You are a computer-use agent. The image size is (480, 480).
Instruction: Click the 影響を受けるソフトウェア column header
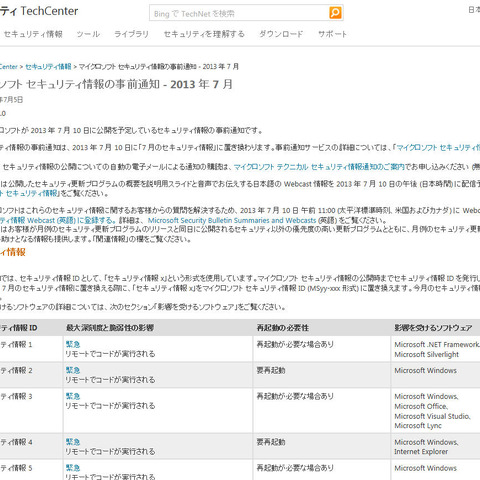click(x=433, y=328)
